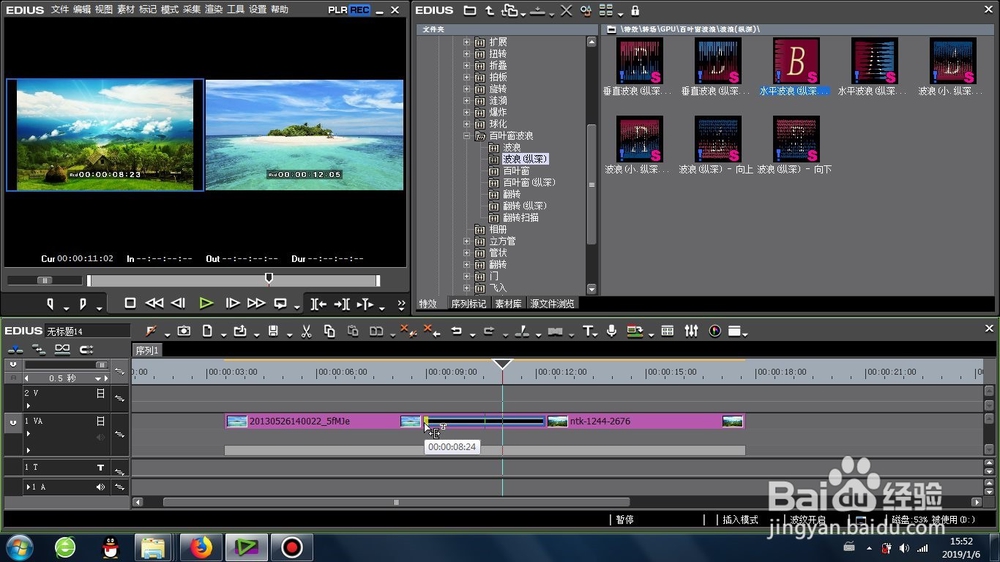The height and width of the screenshot is (562, 1000).
Task: Open dropdown arrow next to save icon
Action: [289, 334]
